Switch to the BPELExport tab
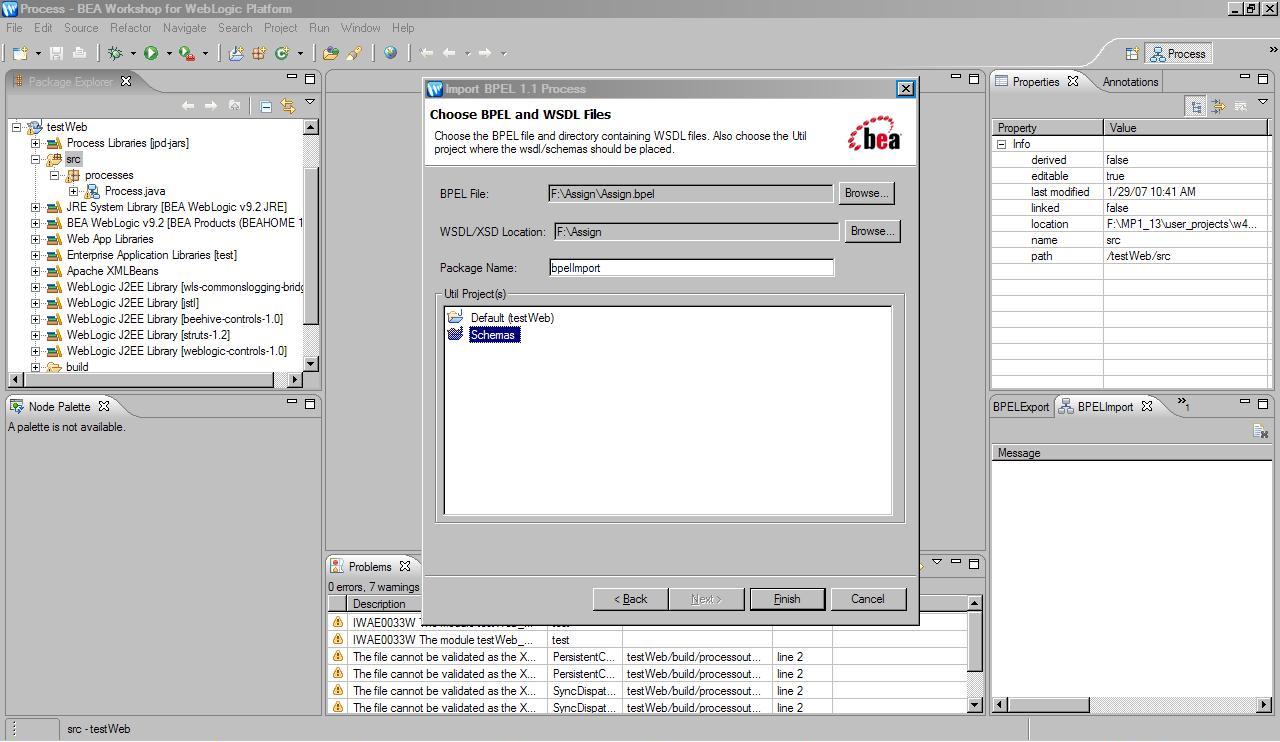1280x742 pixels. [1020, 407]
